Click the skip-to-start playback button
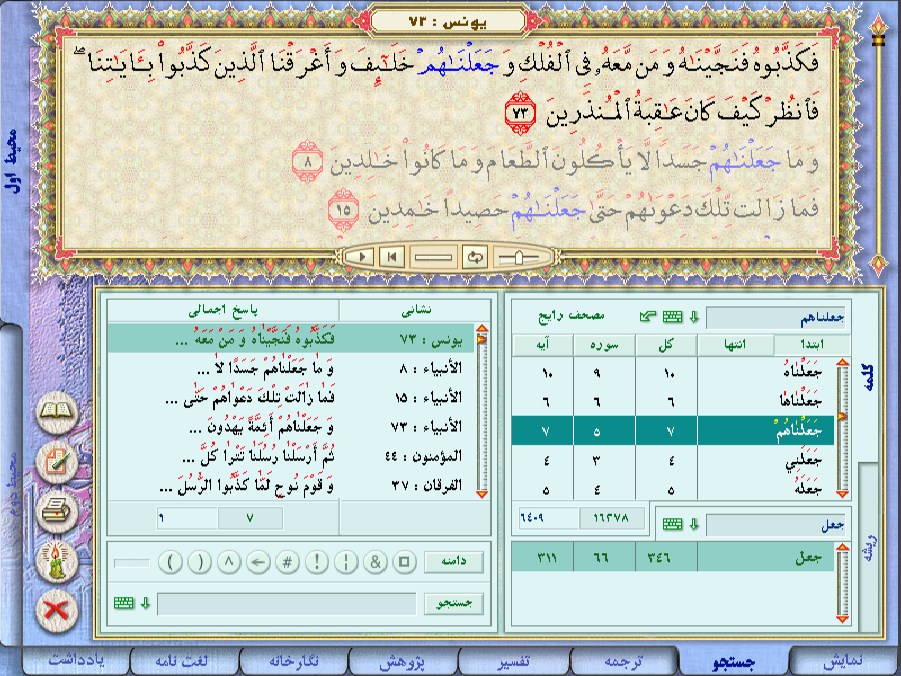901x676 pixels. 391,257
